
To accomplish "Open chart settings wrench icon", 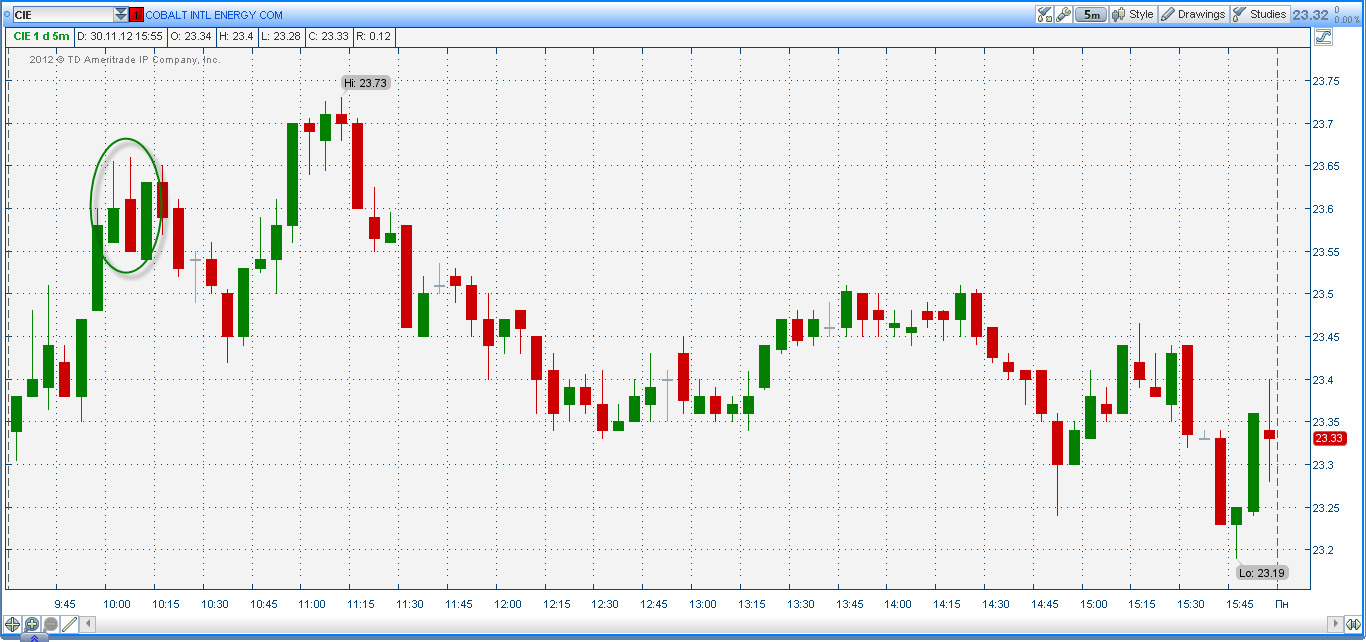I will 1064,14.
